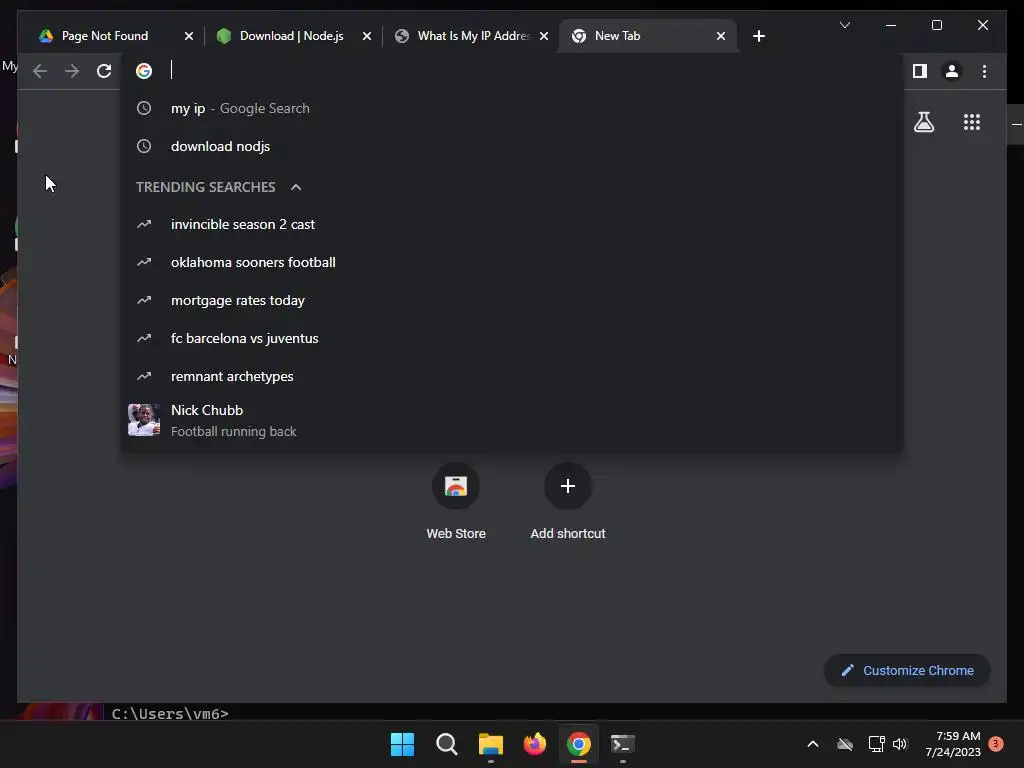
Task: Open notifications badge showing 3
Action: coord(996,744)
